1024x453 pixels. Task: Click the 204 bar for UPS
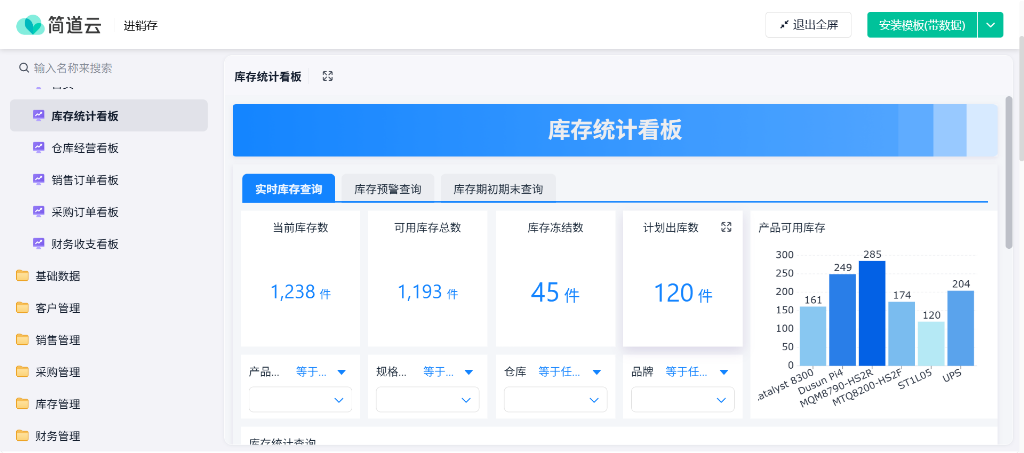(961, 328)
